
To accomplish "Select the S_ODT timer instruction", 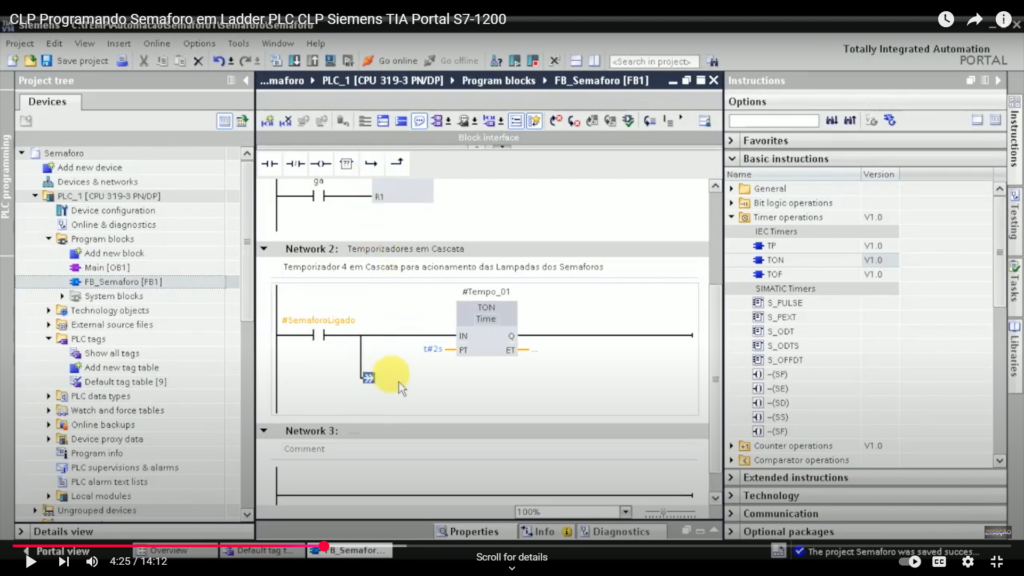I will coord(780,331).
